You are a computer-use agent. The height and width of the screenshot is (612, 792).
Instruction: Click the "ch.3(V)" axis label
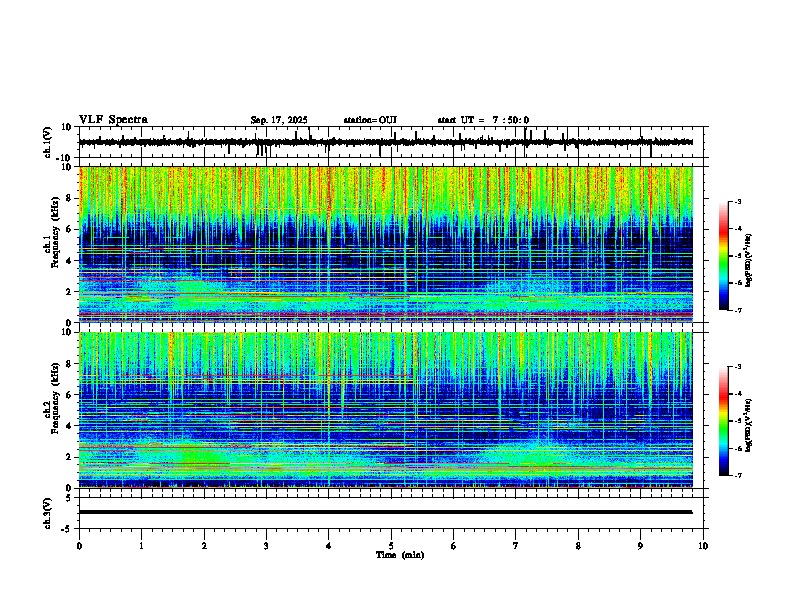coord(48,514)
